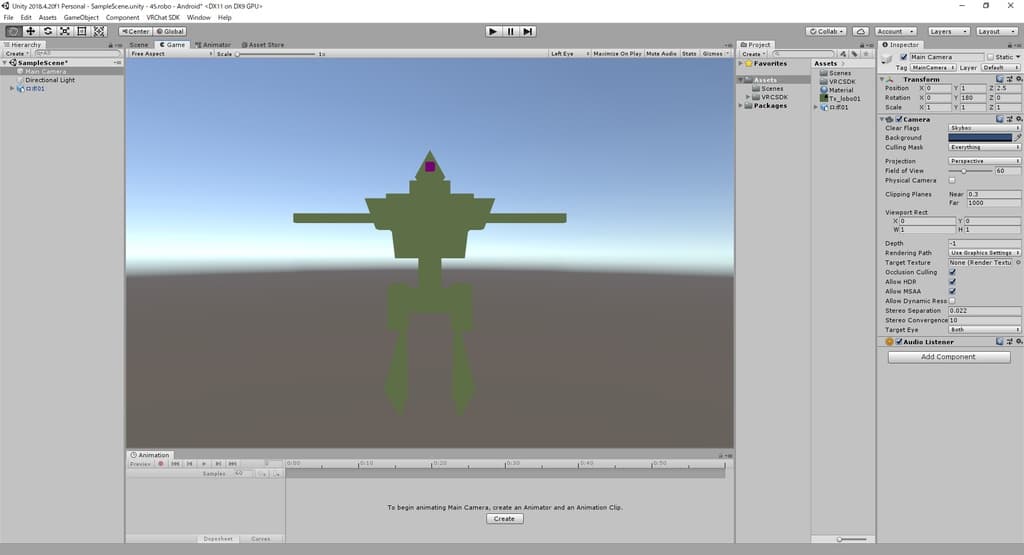The width and height of the screenshot is (1024, 555).
Task: Open the Layers dropdown
Action: point(949,31)
